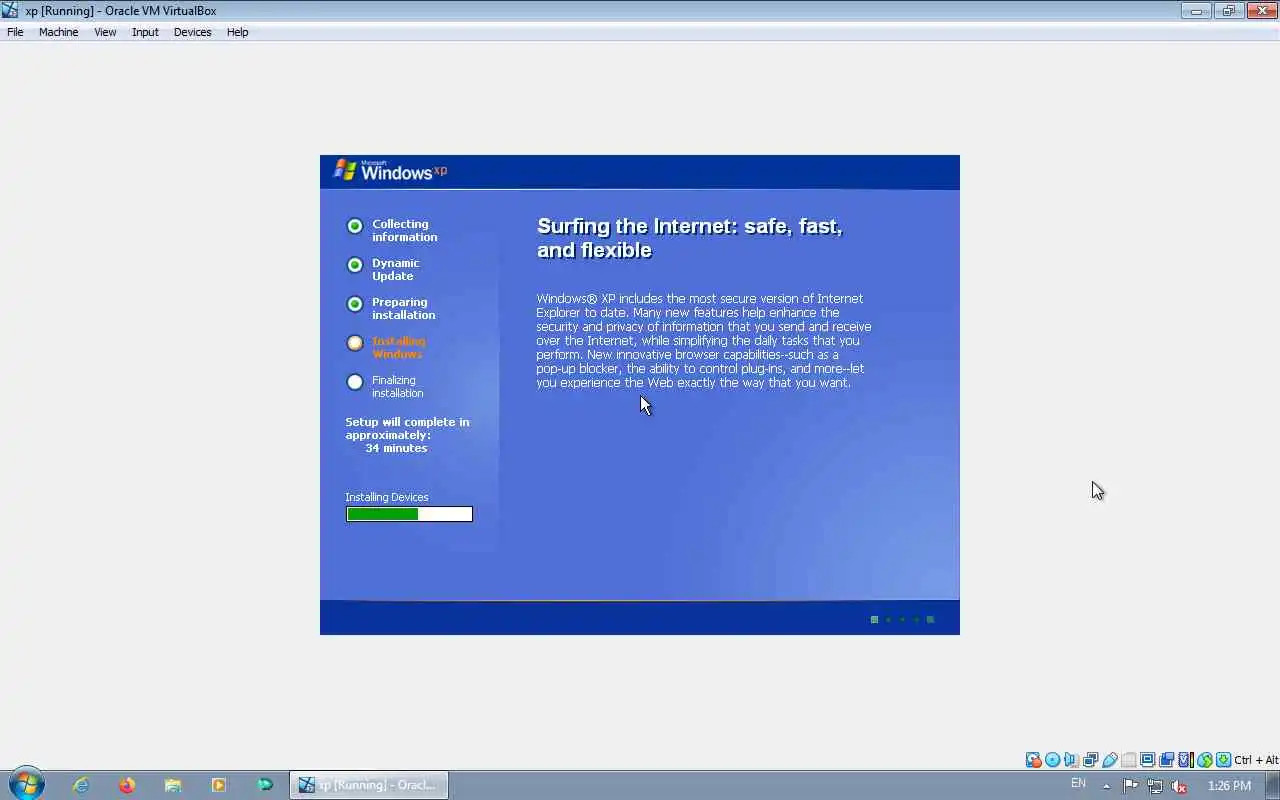Click the Dynamic Update step indicator
The height and width of the screenshot is (800, 1280).
coord(355,265)
